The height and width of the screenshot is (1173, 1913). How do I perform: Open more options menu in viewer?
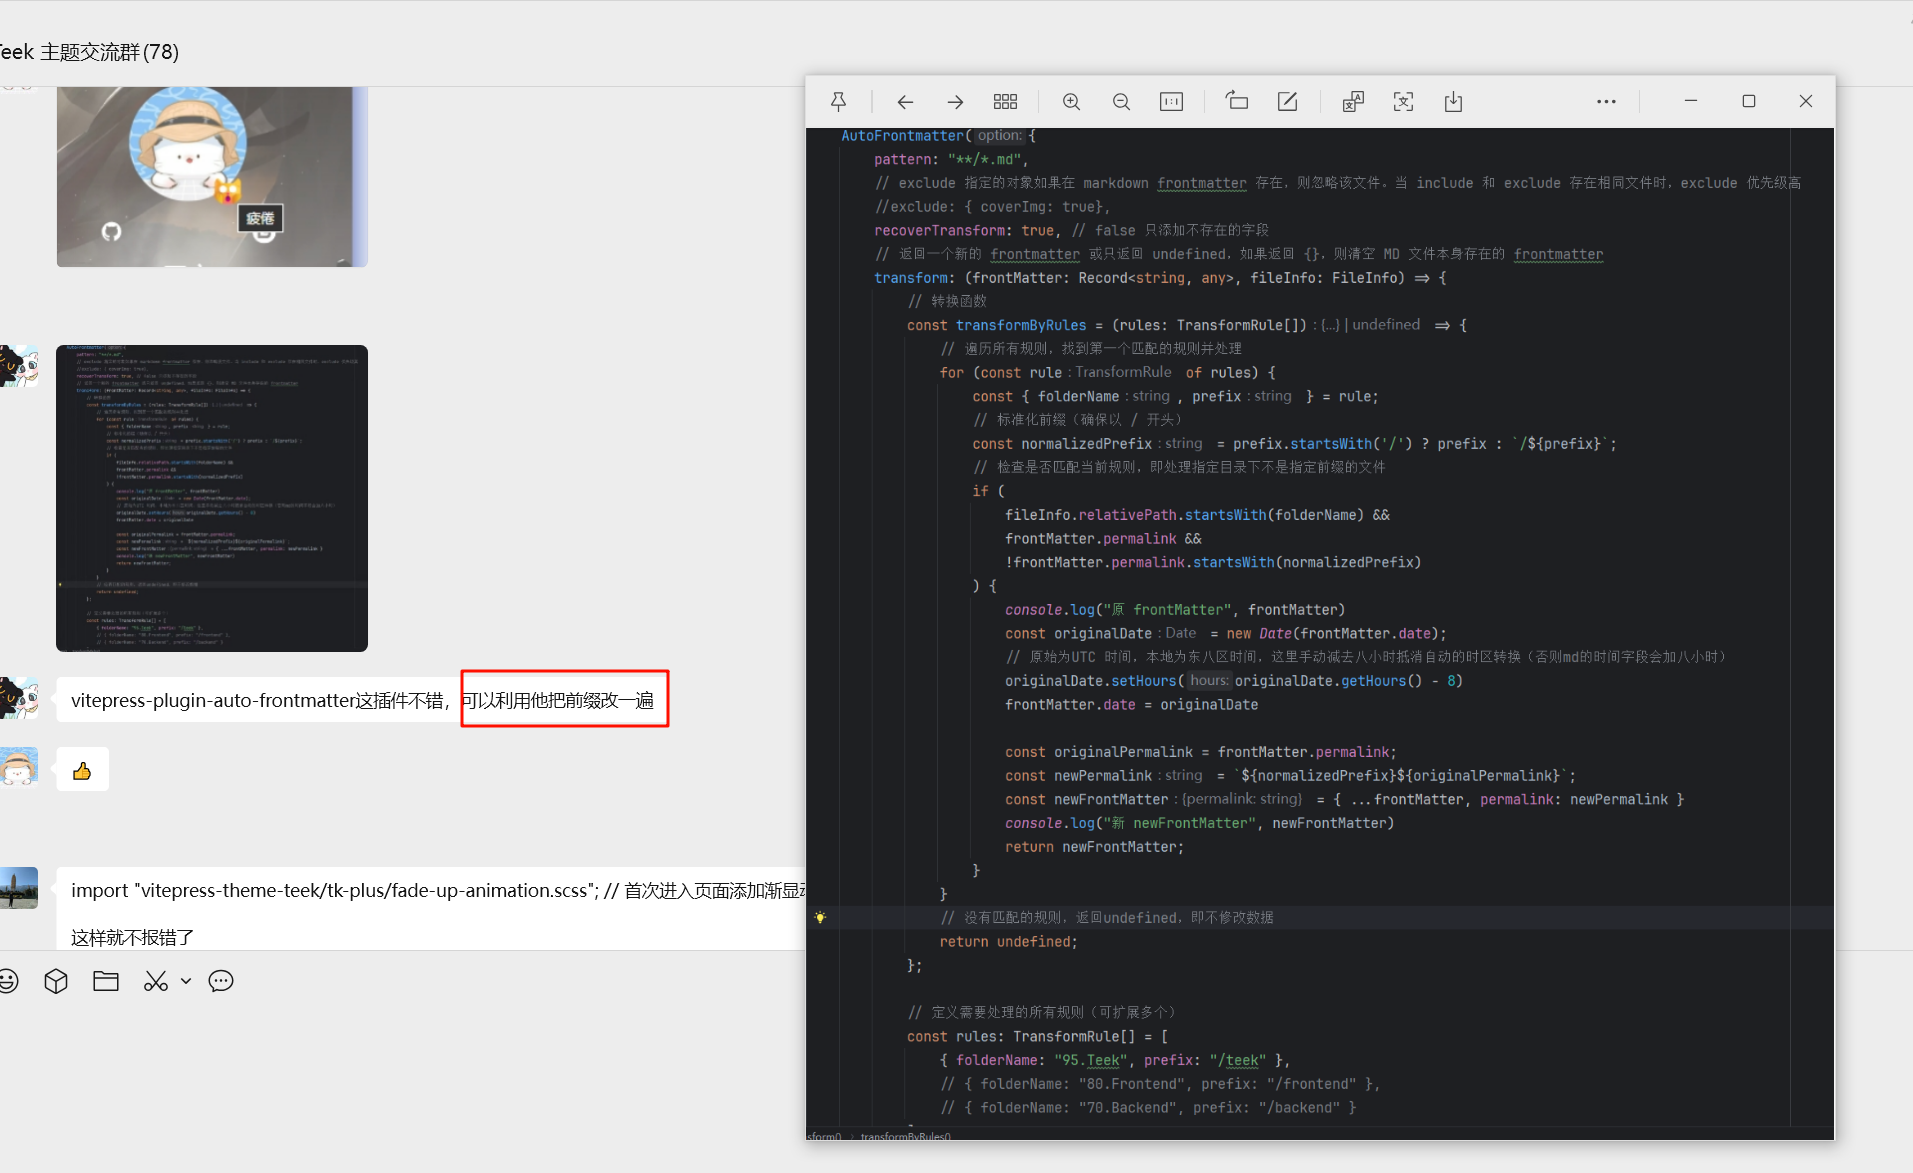tap(1606, 101)
